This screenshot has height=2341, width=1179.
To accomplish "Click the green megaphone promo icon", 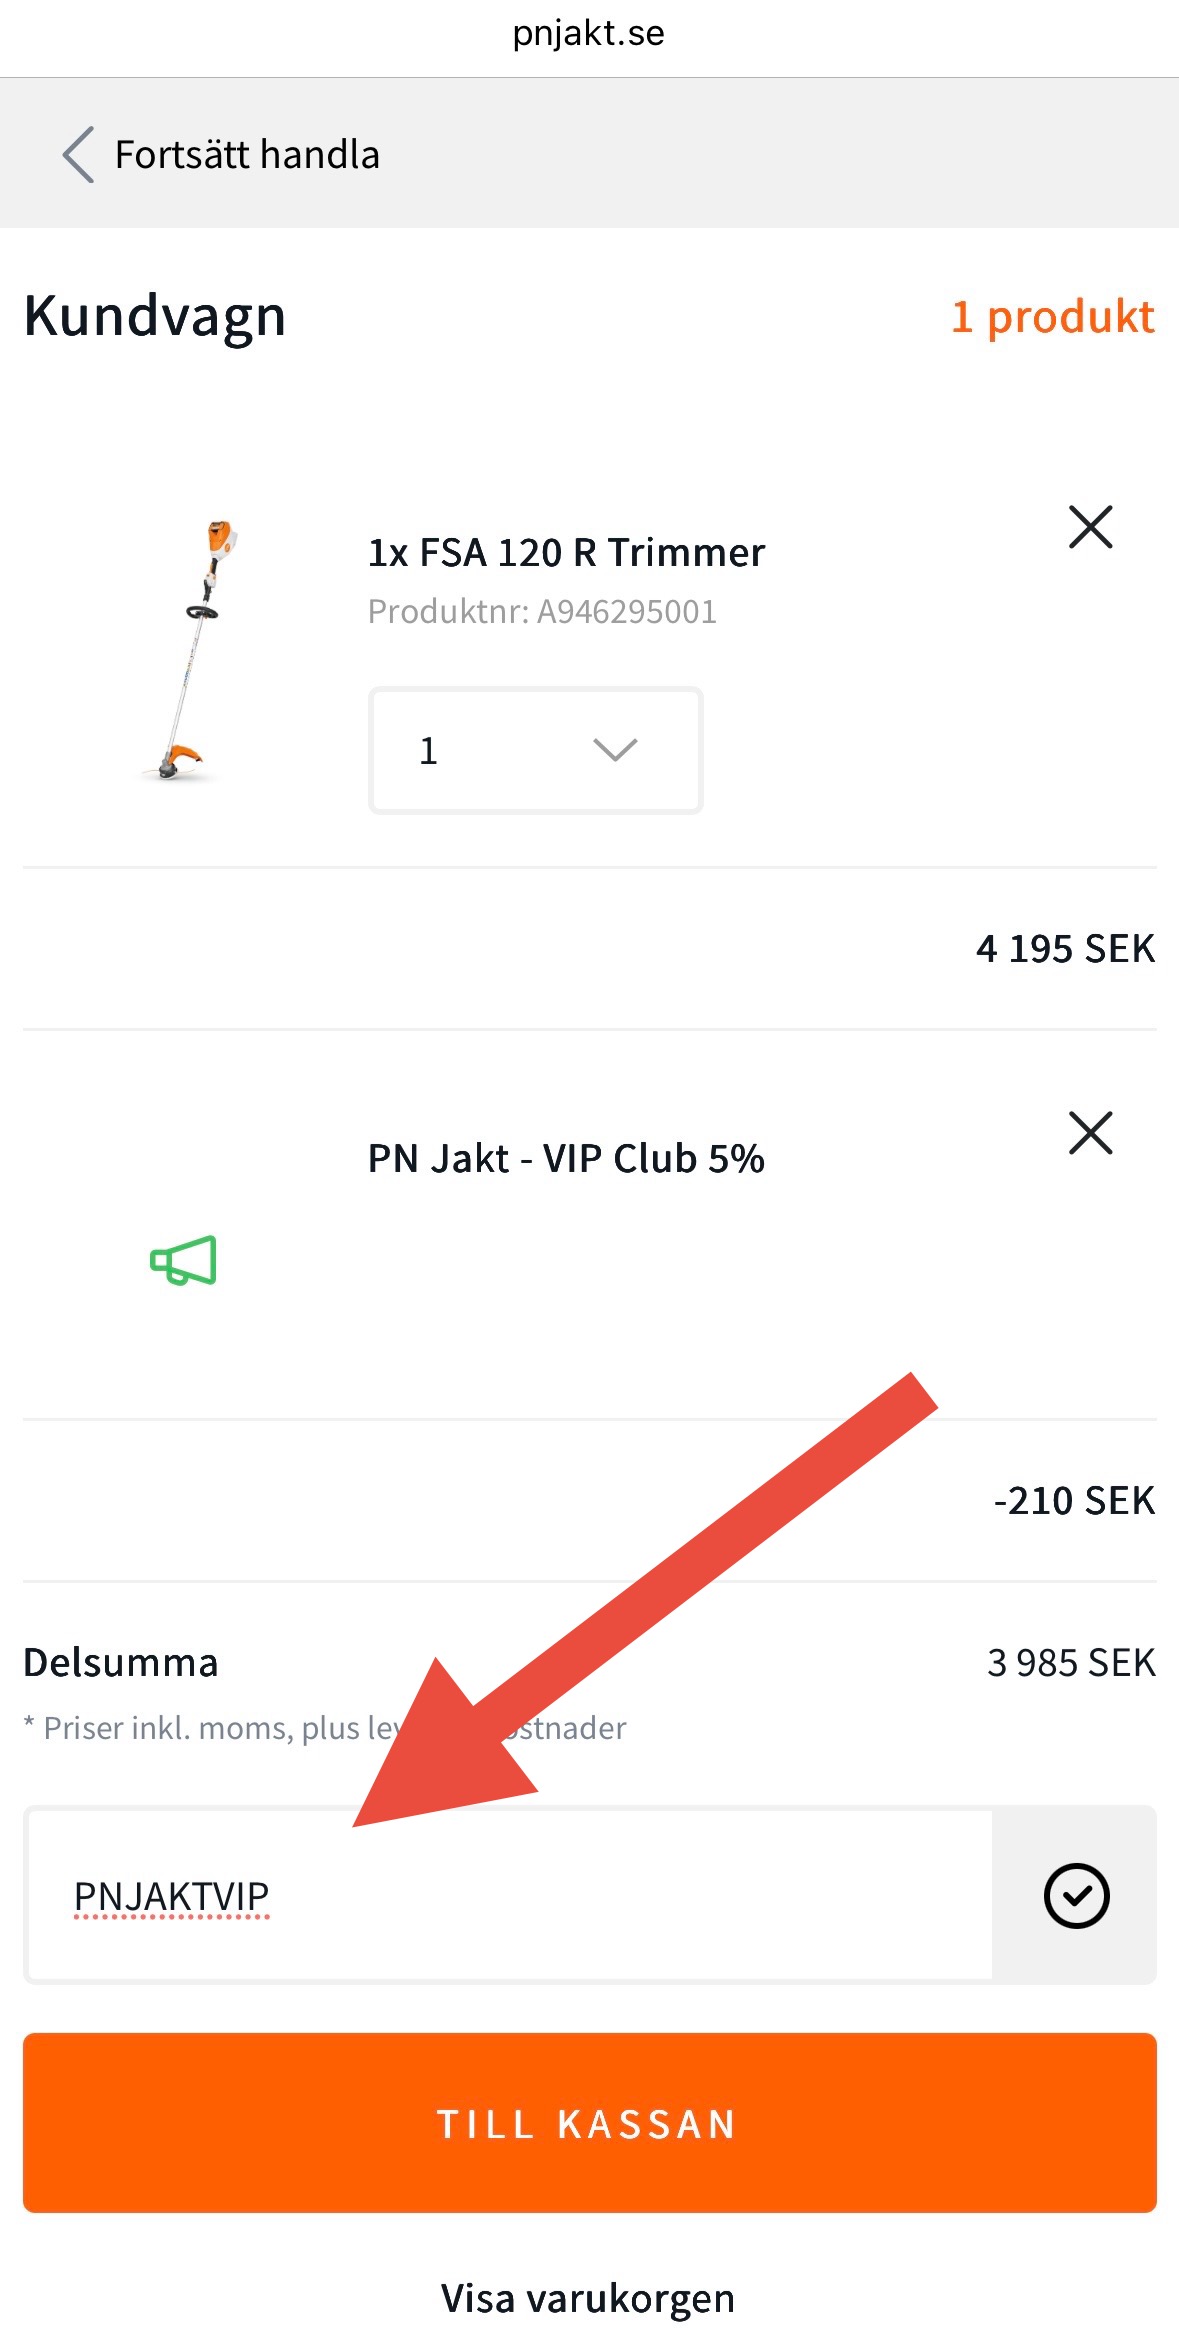I will coord(183,1260).
